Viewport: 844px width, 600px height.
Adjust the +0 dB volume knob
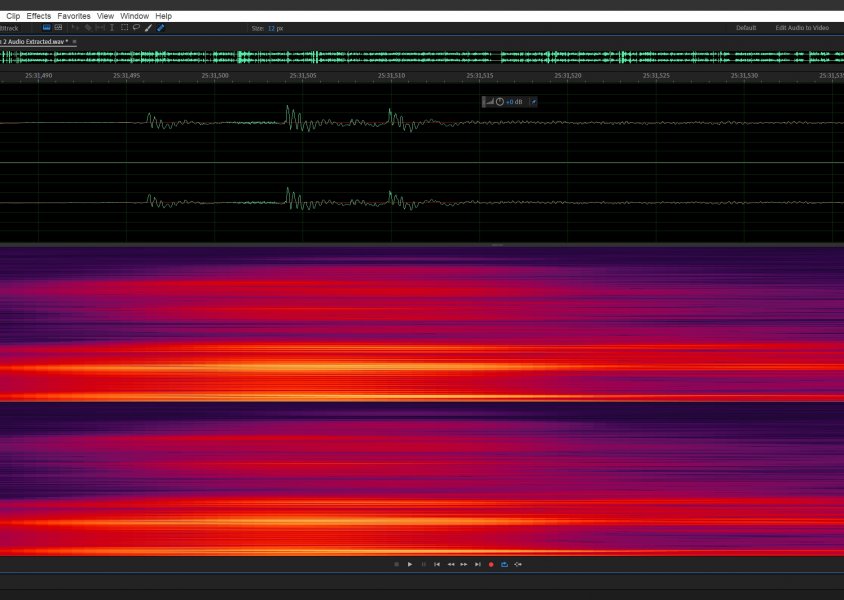tap(502, 101)
